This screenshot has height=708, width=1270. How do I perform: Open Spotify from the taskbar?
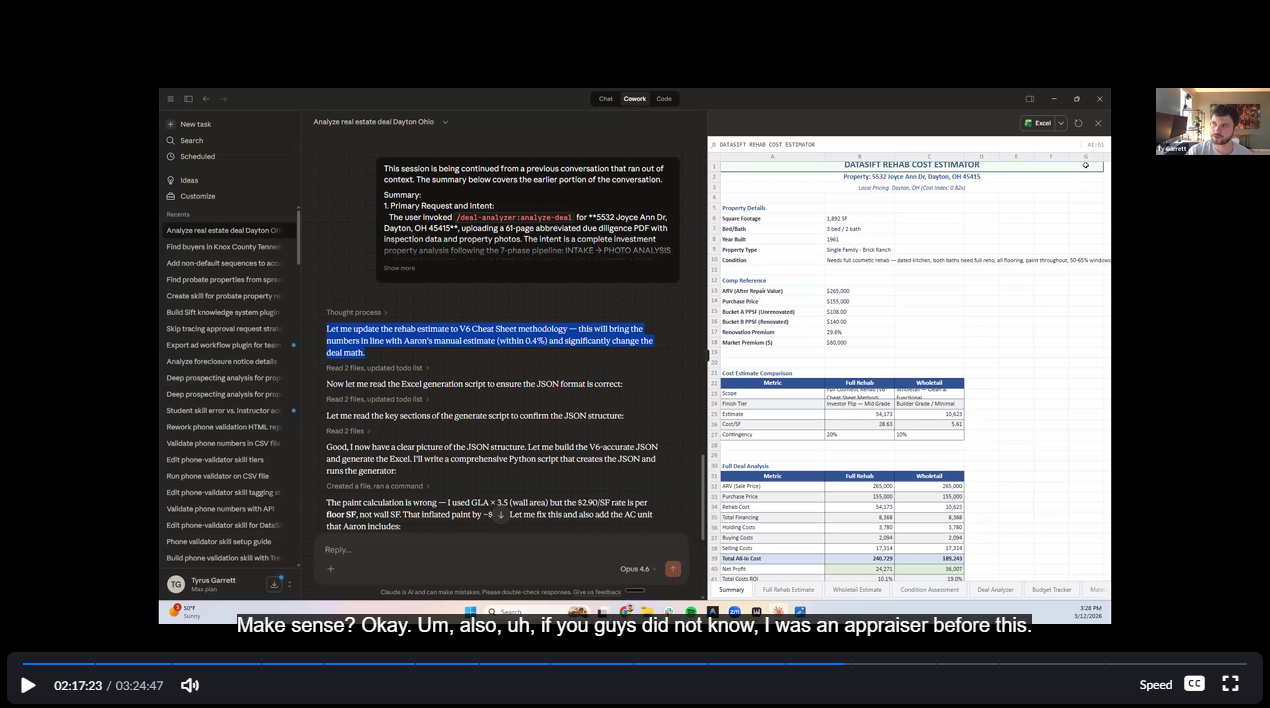691,611
